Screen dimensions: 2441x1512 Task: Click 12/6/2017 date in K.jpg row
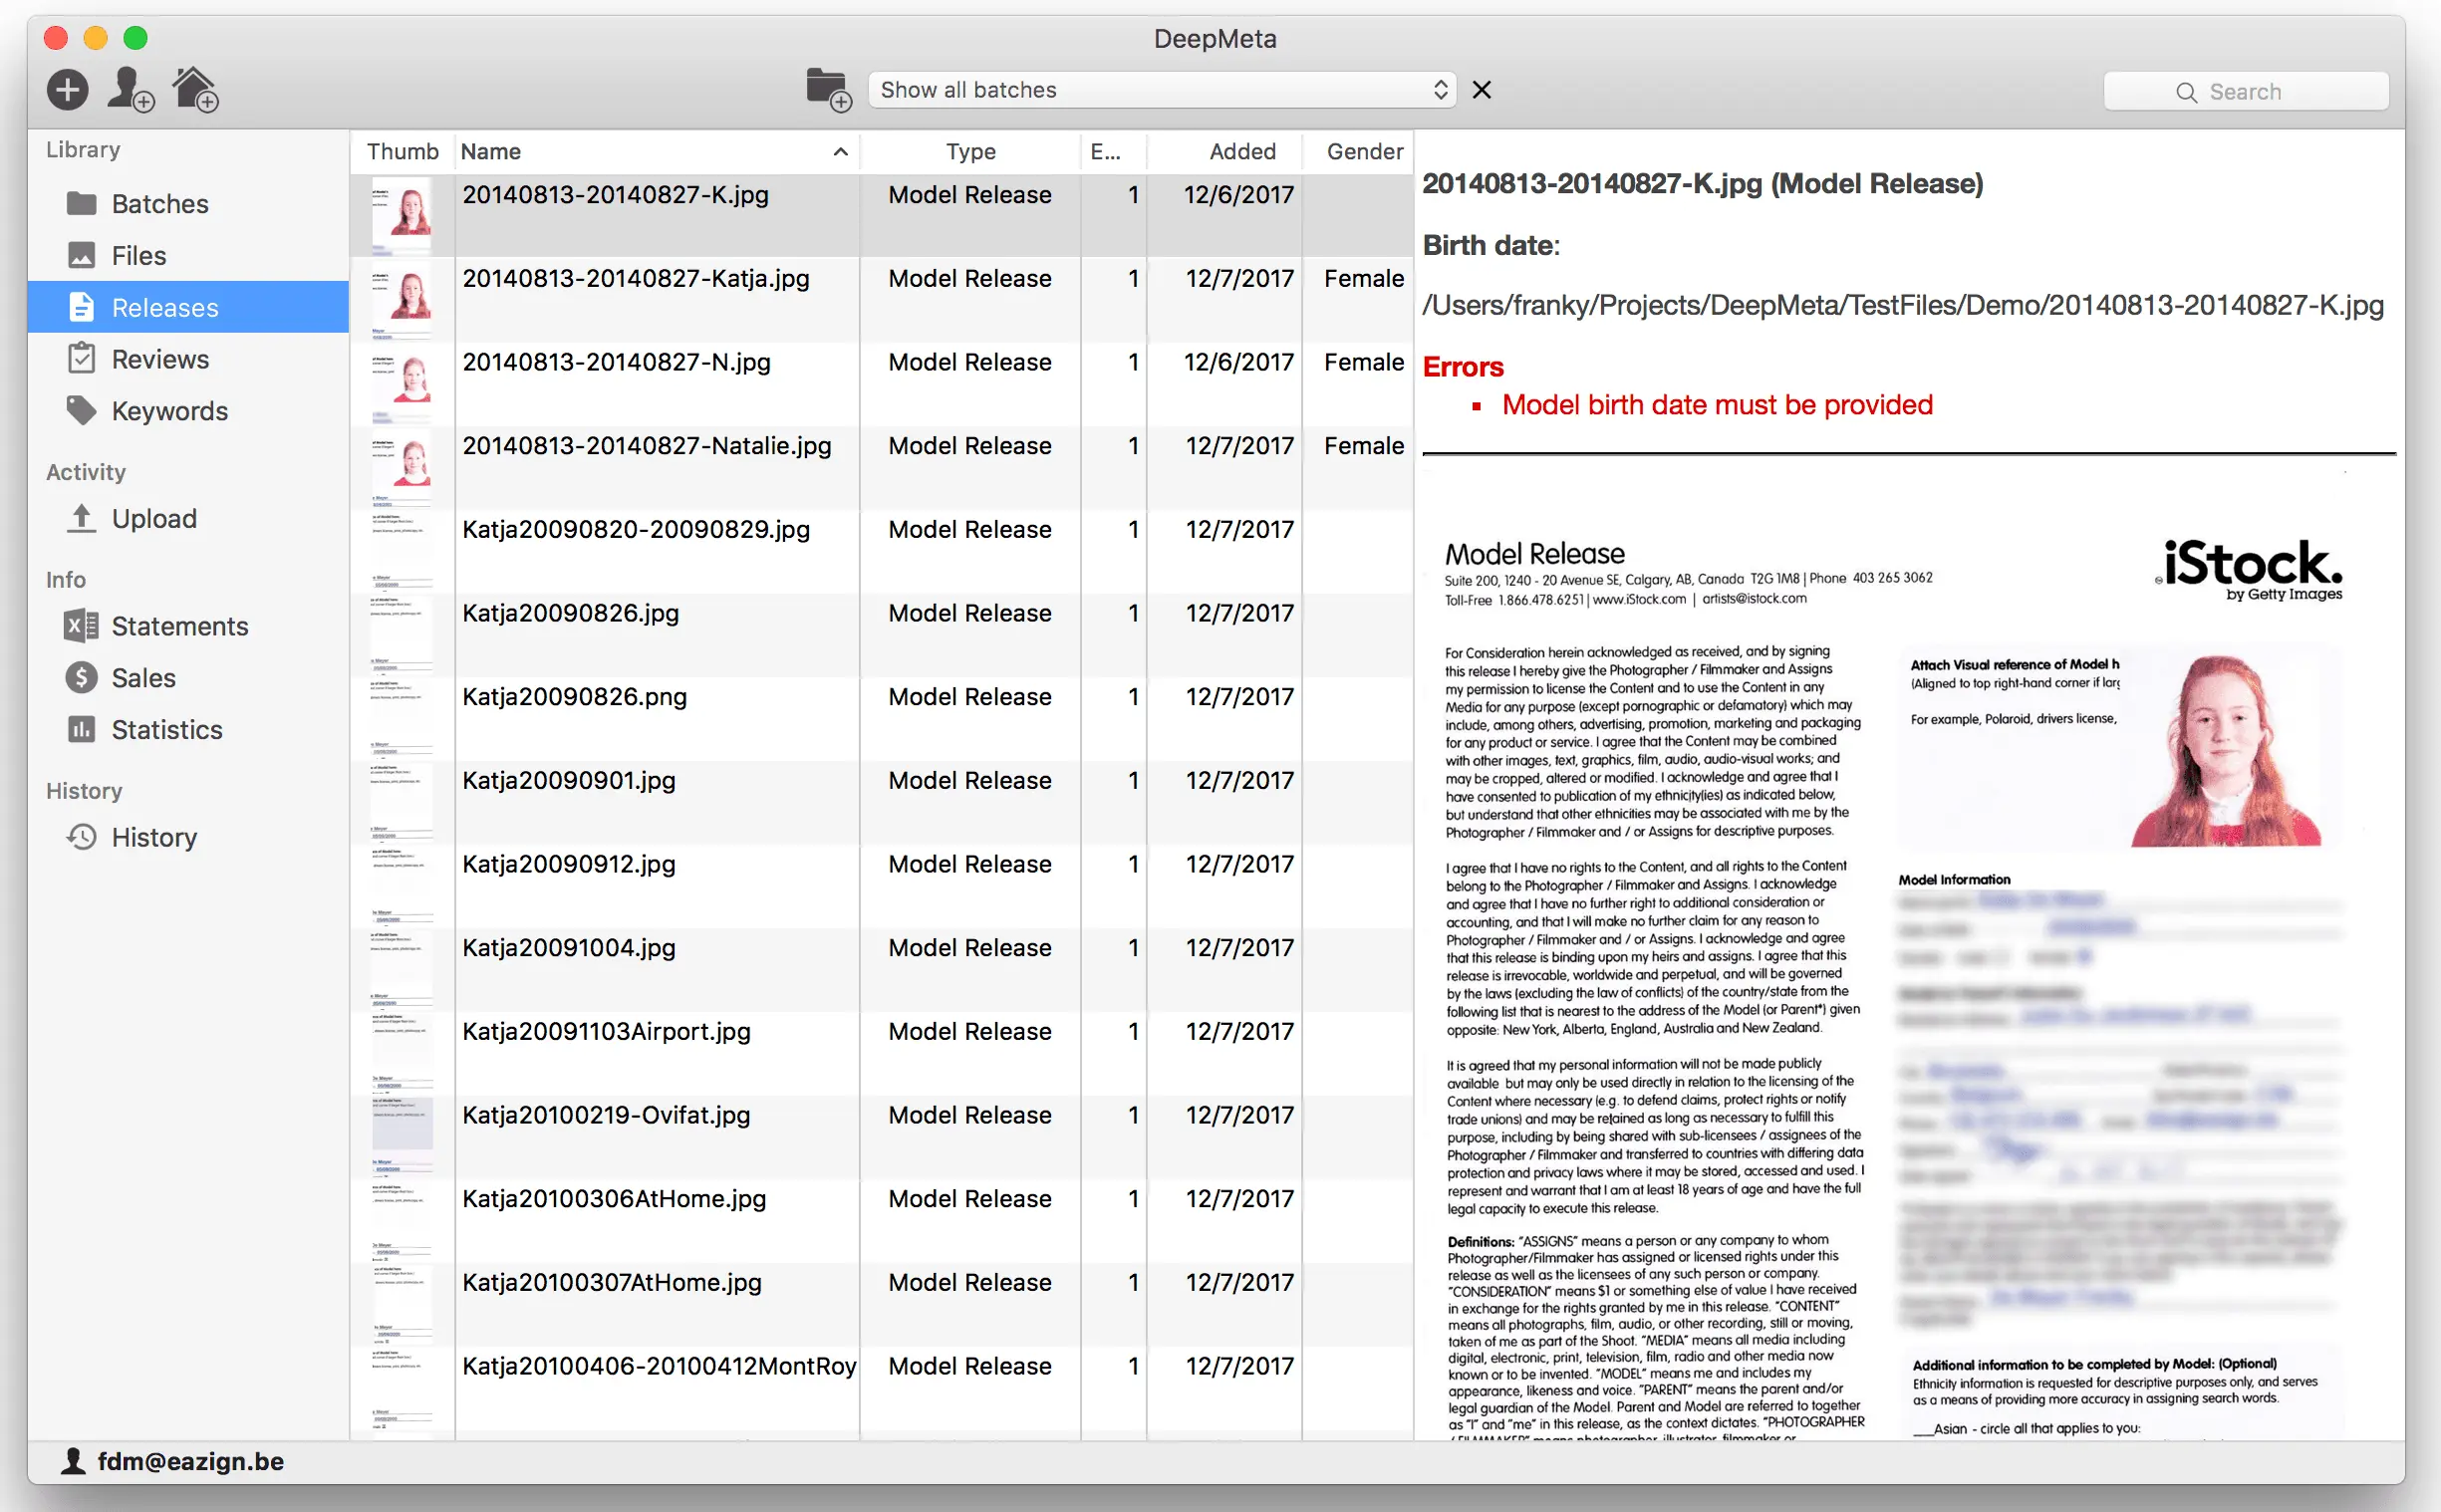[1238, 194]
